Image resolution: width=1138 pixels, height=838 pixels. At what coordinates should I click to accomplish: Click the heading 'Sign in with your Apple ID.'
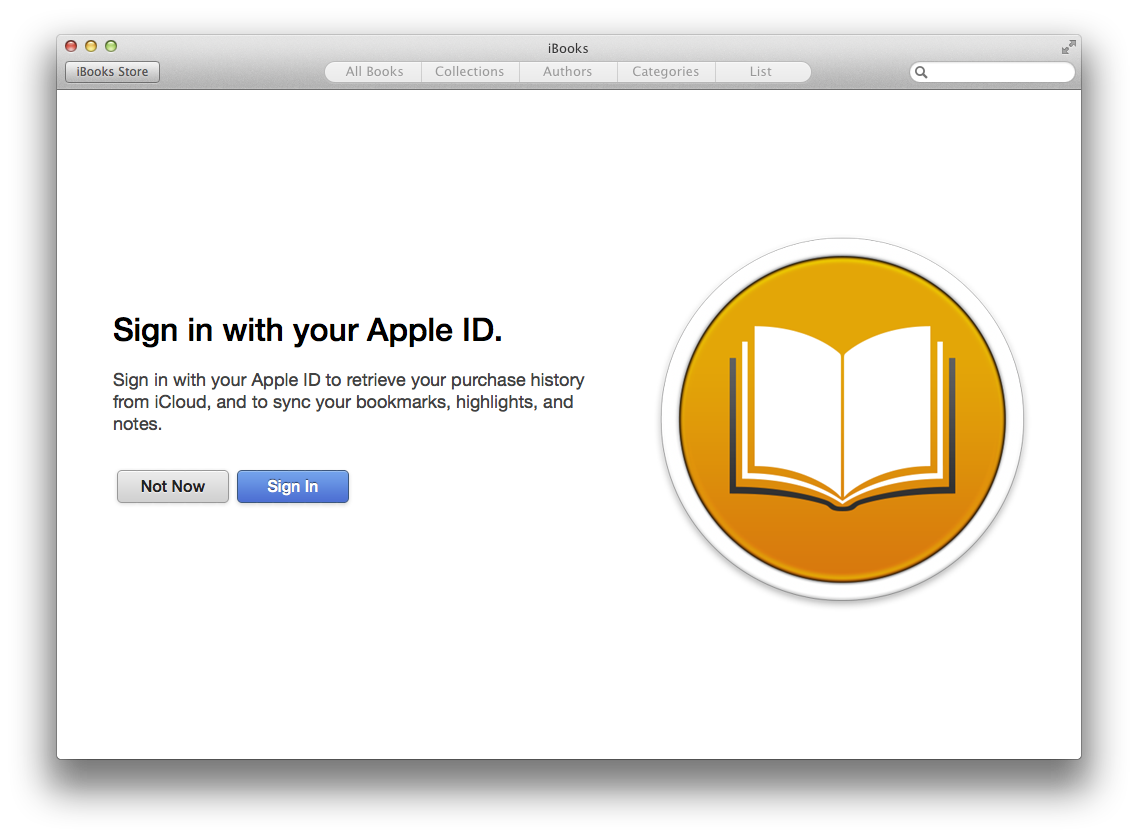tap(308, 331)
